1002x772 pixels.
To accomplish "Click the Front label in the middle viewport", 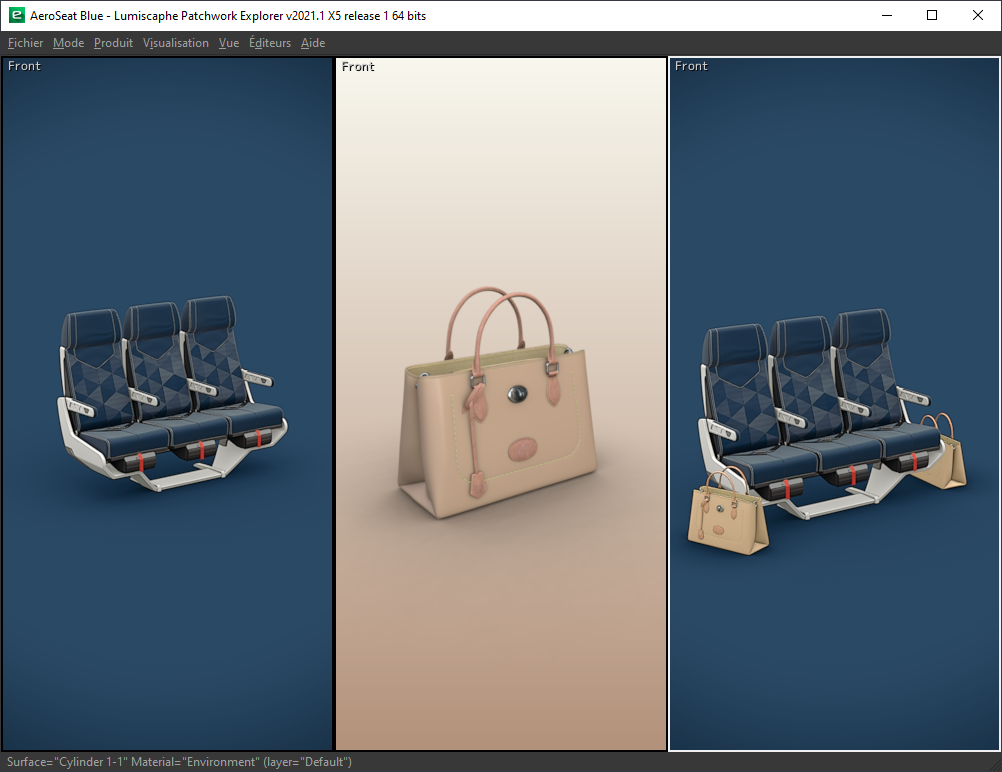I will click(358, 67).
